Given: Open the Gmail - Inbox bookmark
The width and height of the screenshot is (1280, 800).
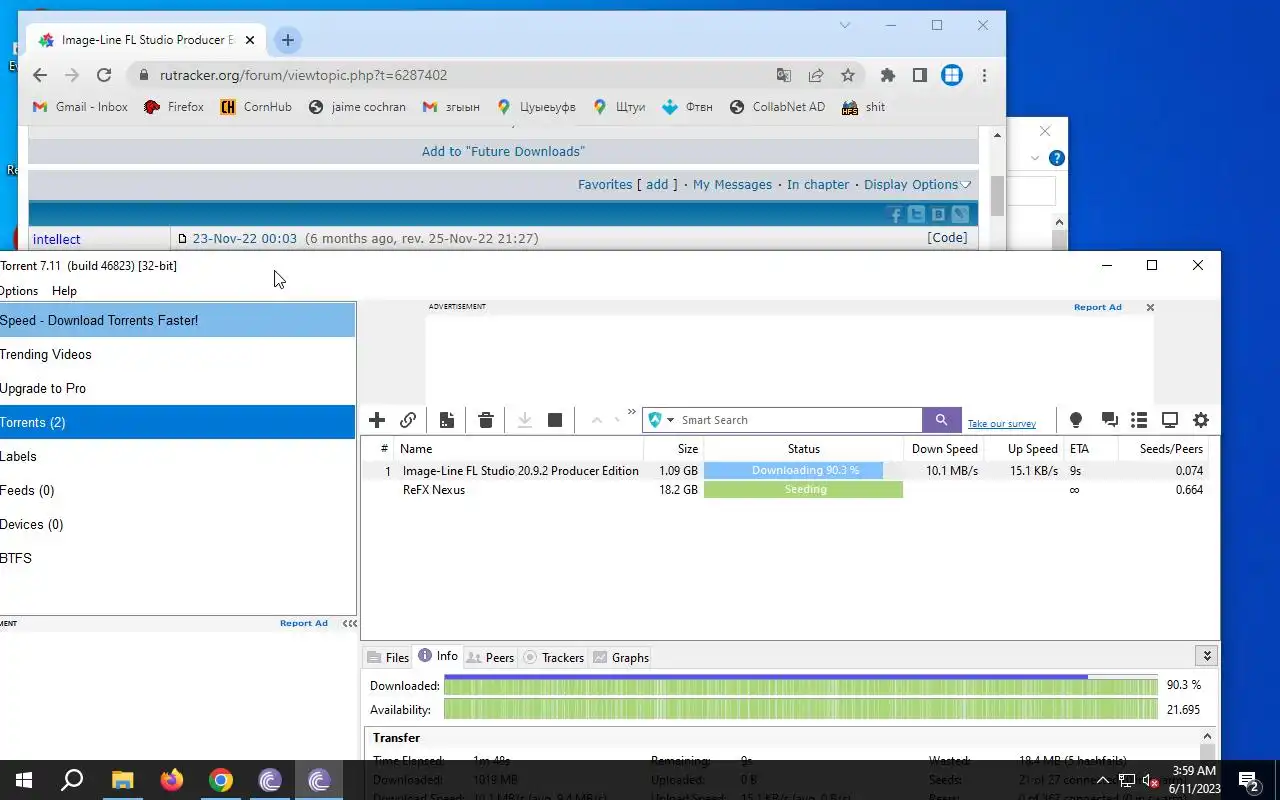Looking at the screenshot, I should pyautogui.click(x=80, y=107).
